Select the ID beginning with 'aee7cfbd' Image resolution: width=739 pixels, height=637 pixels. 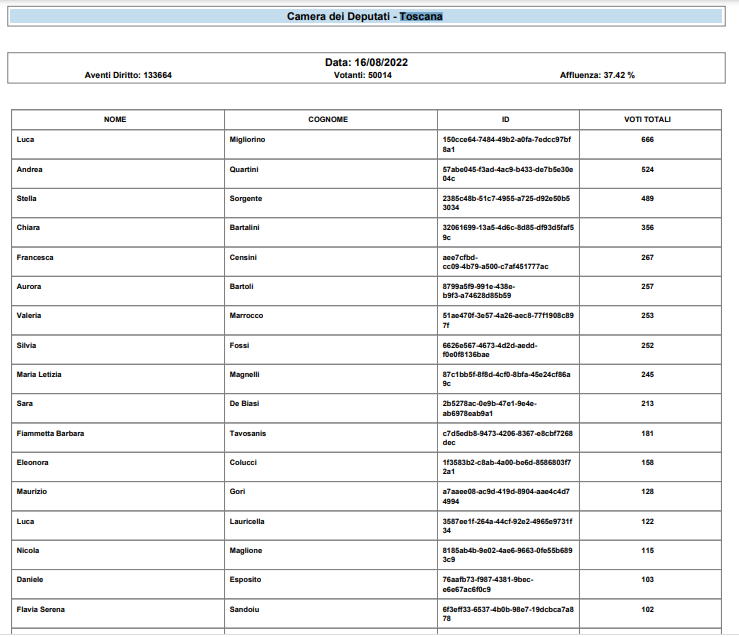tap(495, 262)
